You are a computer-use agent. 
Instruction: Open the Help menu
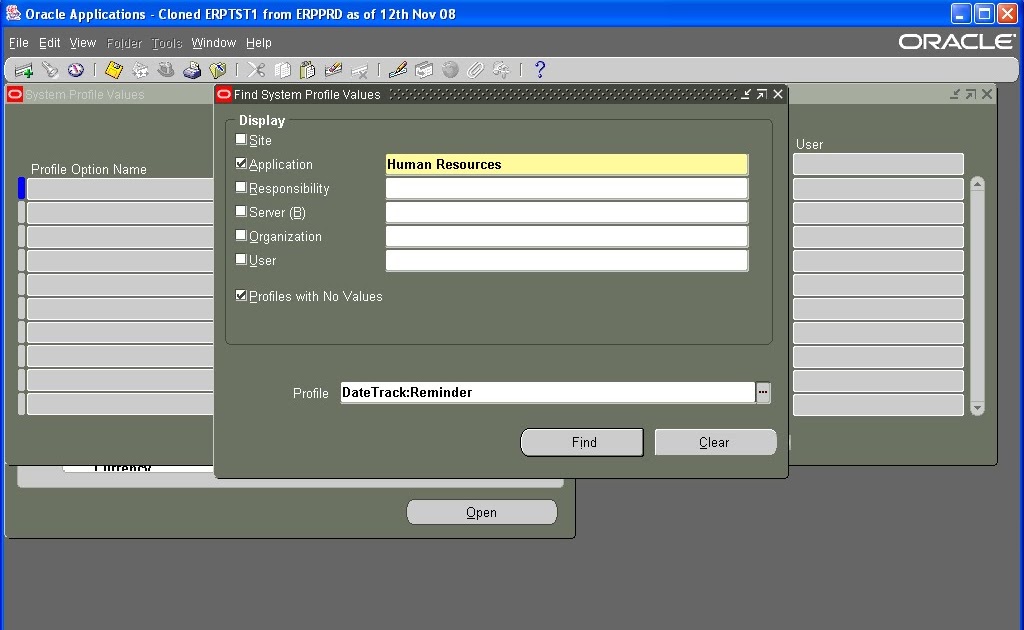pos(259,43)
